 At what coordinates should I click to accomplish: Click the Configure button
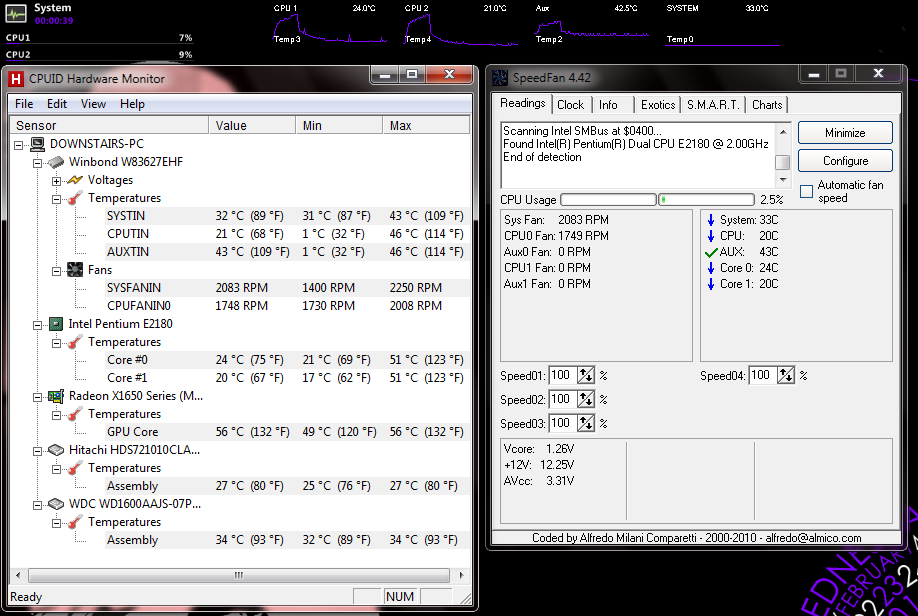845,161
